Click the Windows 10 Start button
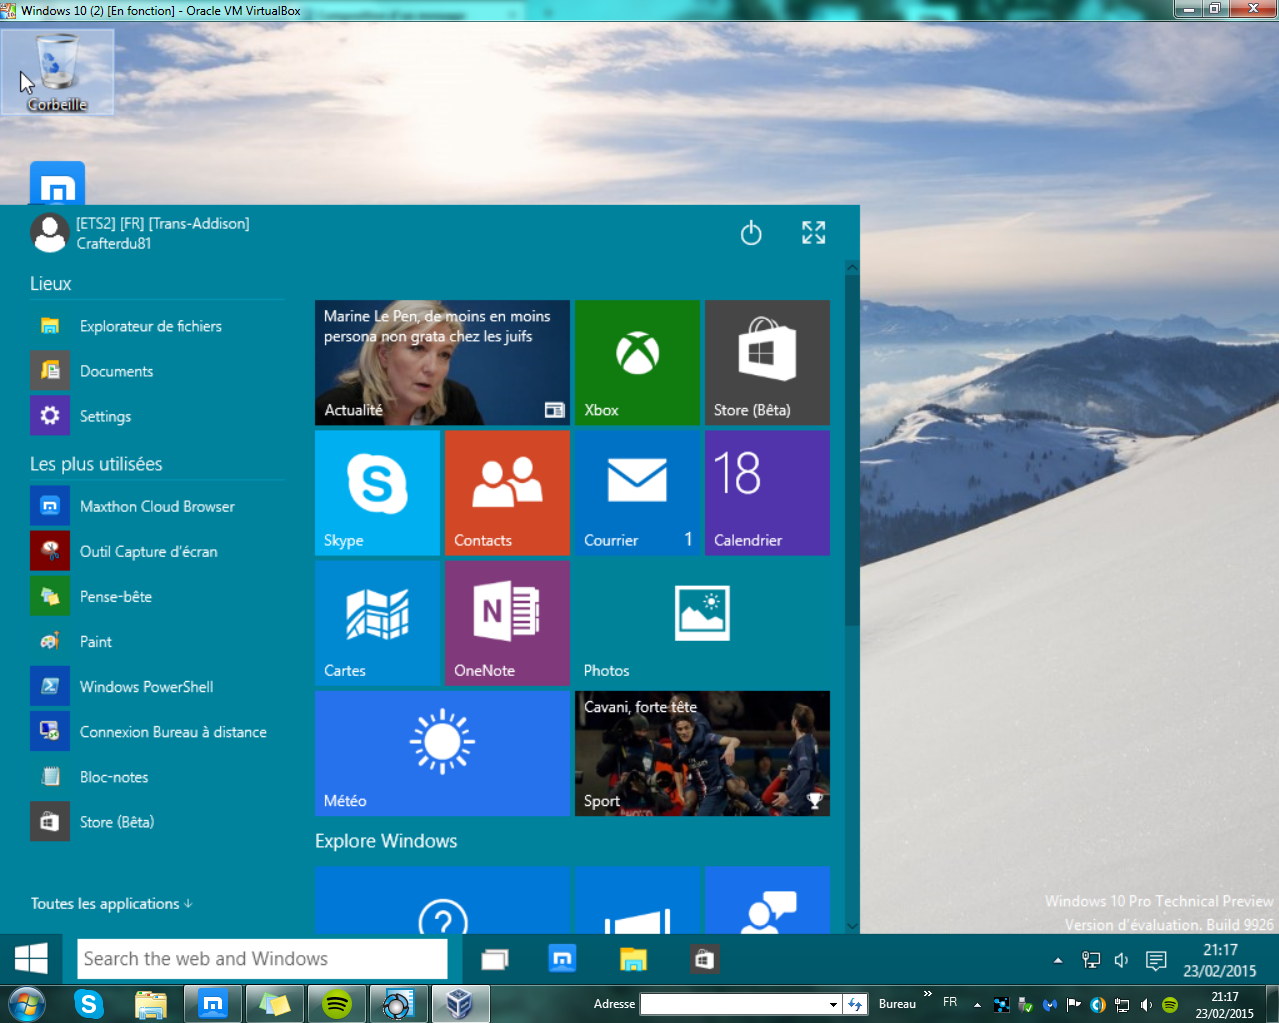This screenshot has width=1279, height=1023. pyautogui.click(x=31, y=959)
